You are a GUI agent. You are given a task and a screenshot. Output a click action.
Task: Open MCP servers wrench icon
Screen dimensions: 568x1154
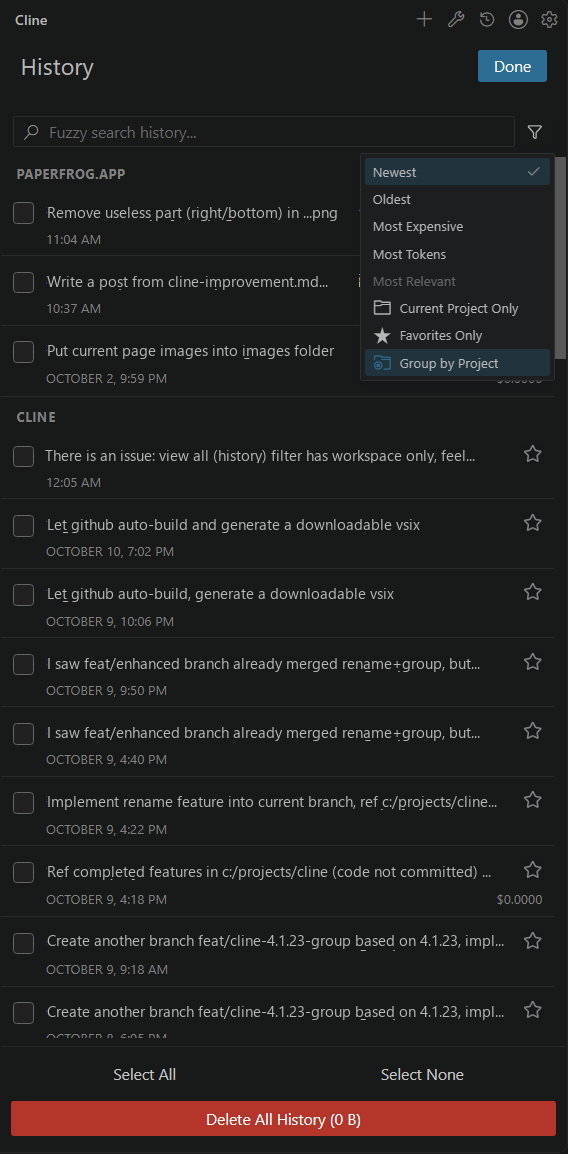point(455,20)
